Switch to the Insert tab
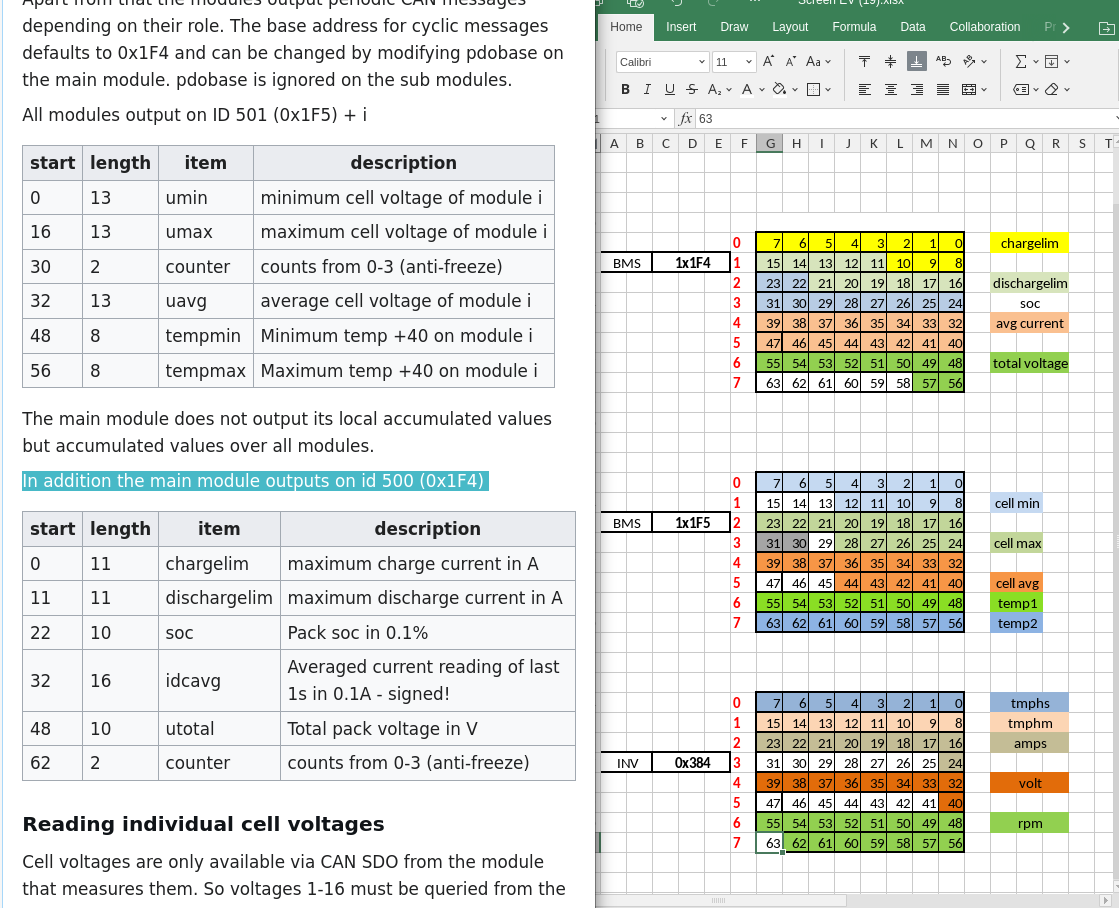Screen dimensions: 1119x908 [681, 27]
